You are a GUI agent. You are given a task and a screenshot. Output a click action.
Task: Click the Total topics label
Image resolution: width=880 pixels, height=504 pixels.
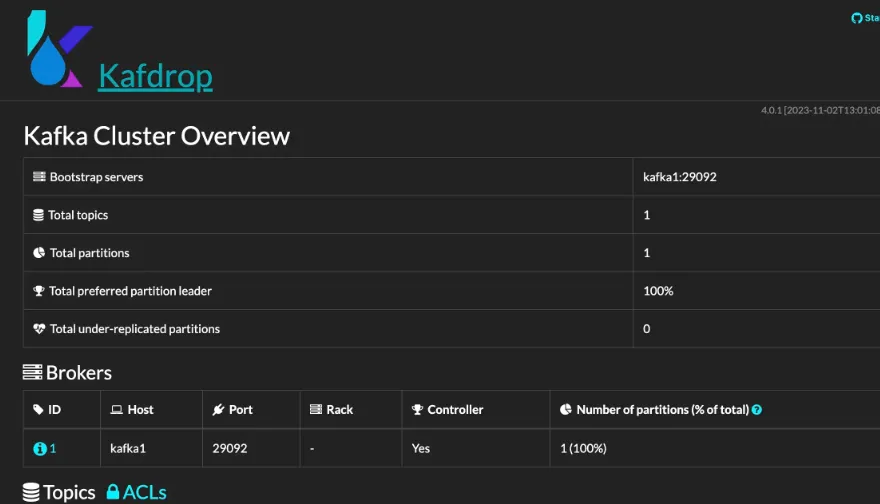tap(78, 215)
